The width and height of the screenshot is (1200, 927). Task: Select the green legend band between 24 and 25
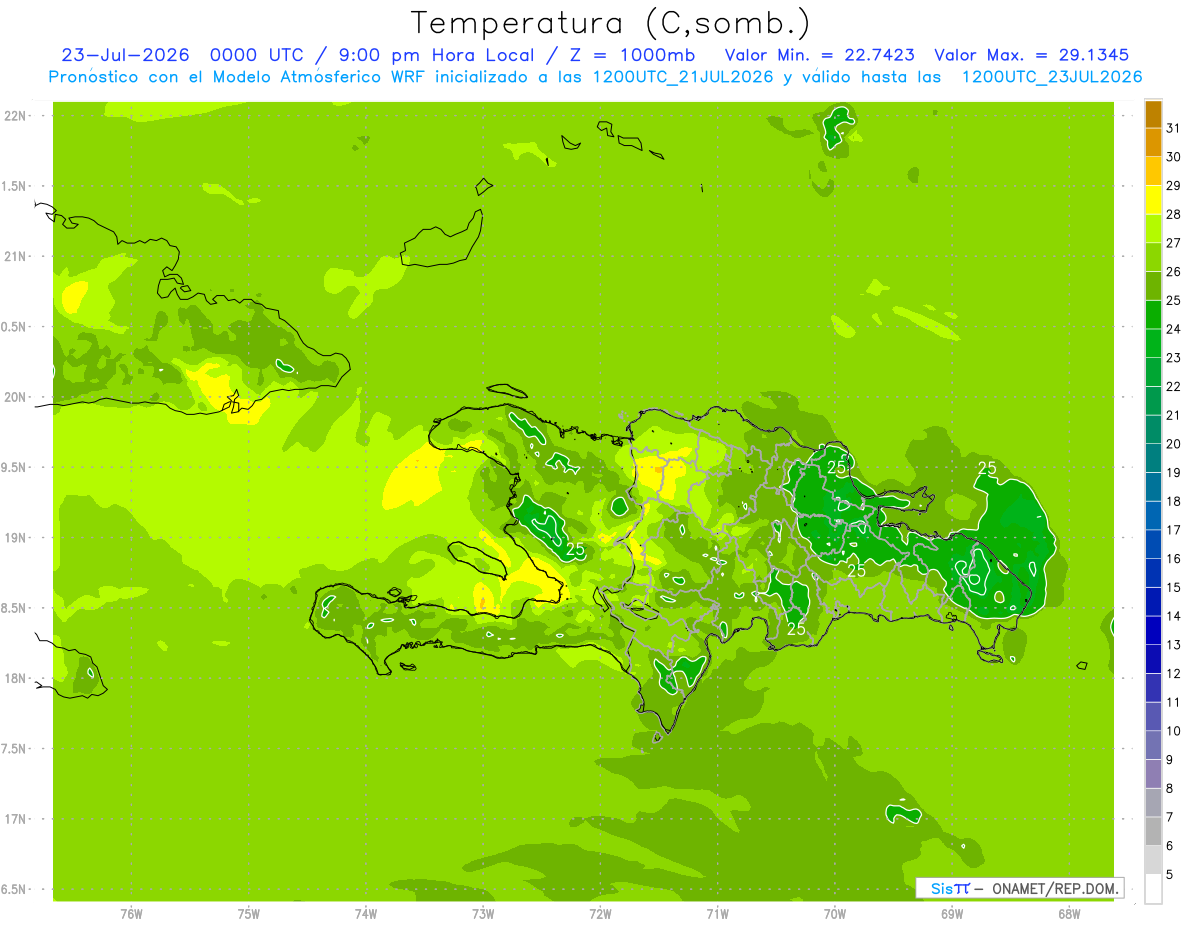(1153, 315)
